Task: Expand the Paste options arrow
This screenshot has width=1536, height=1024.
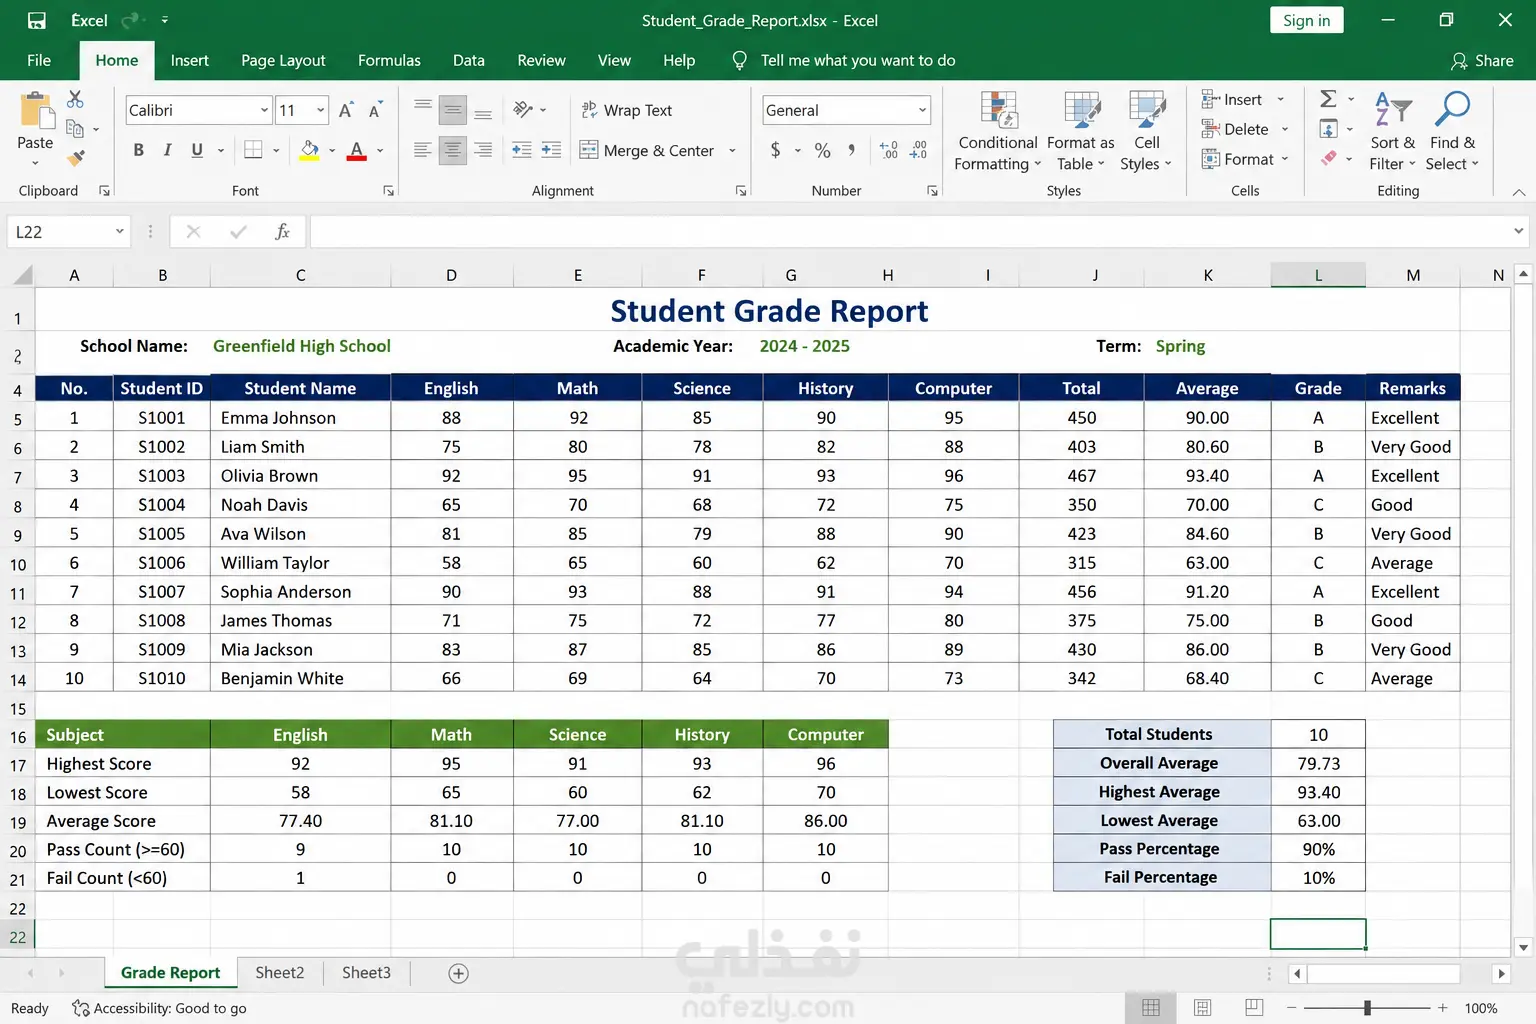Action: 35,163
